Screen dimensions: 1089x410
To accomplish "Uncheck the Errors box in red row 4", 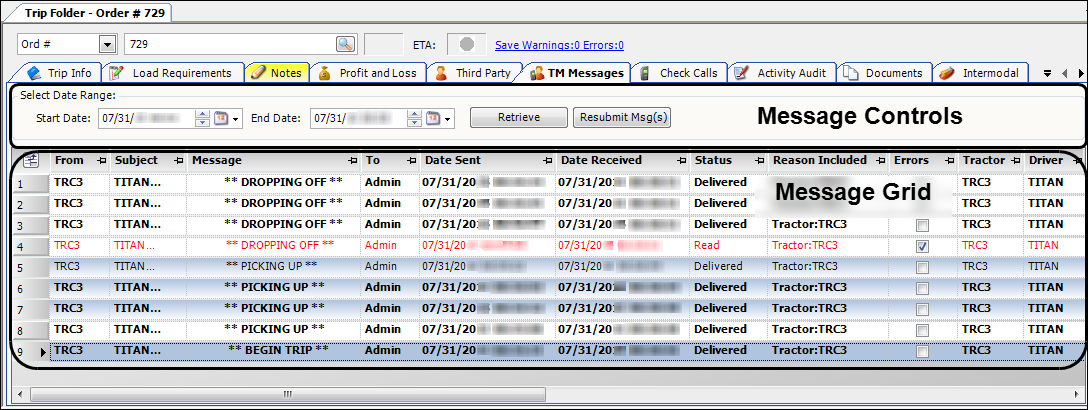I will click(922, 246).
